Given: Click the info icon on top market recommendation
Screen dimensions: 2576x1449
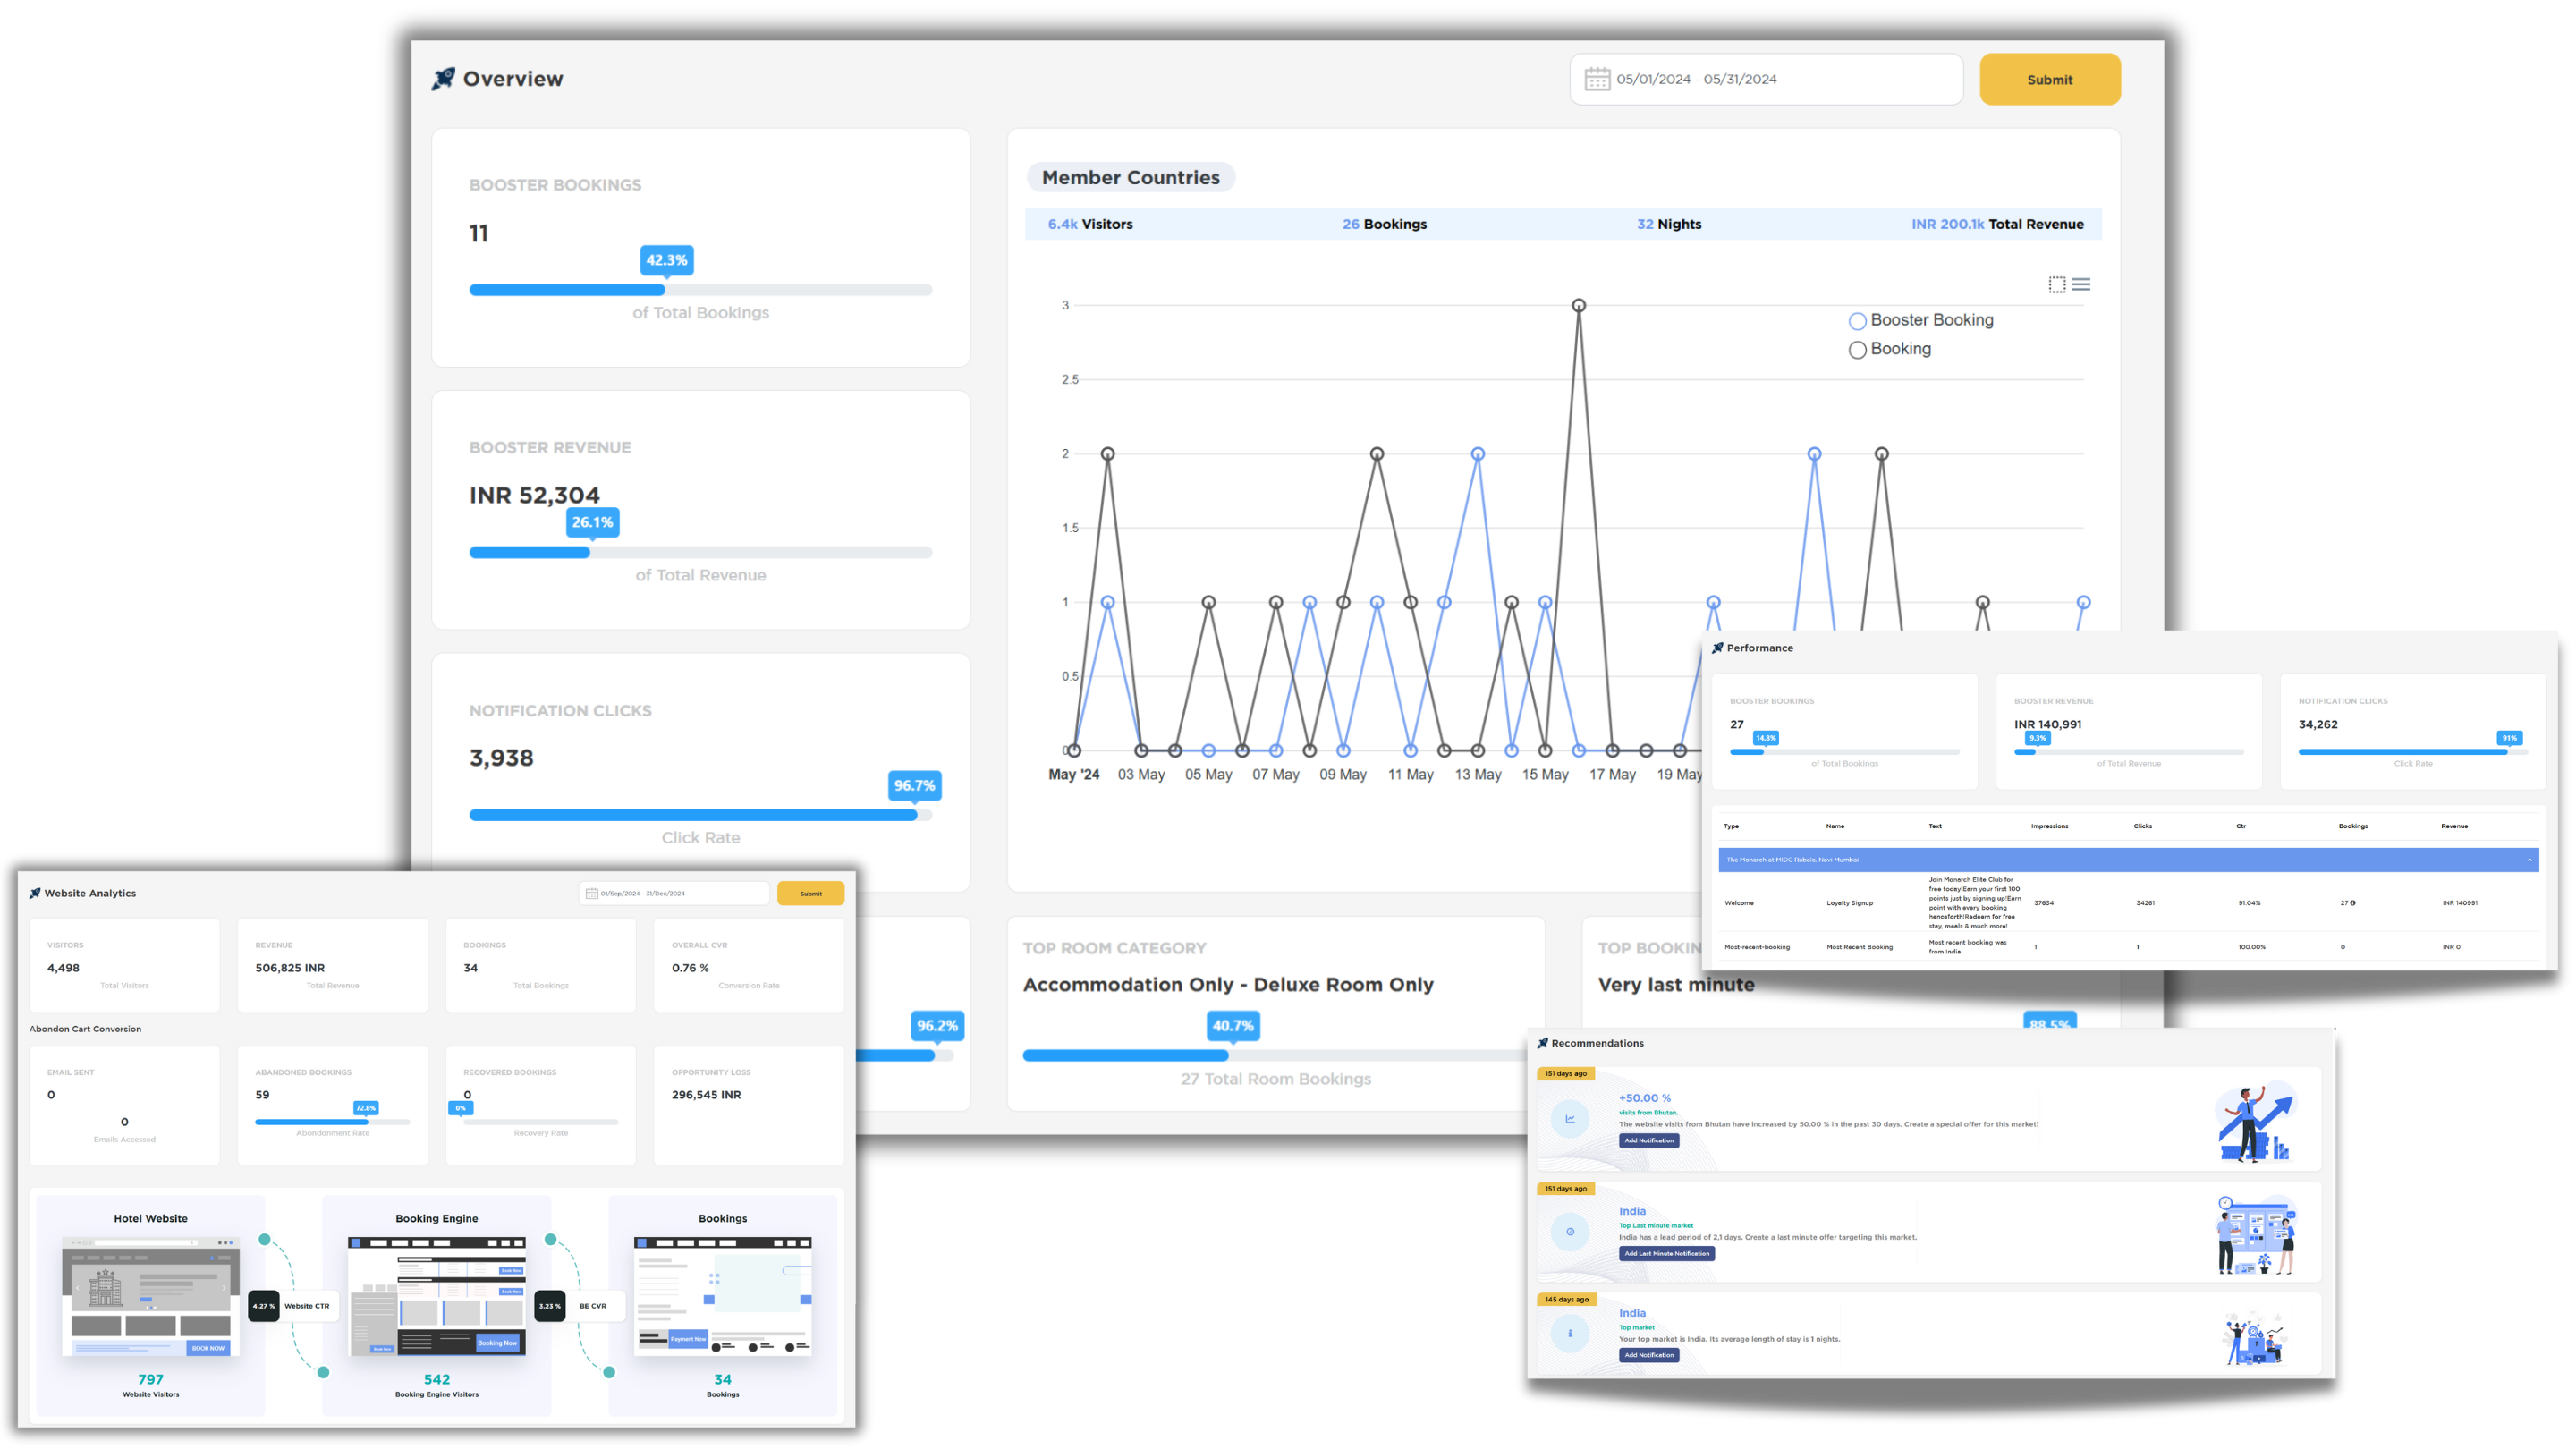Looking at the screenshot, I should pyautogui.click(x=1570, y=1333).
